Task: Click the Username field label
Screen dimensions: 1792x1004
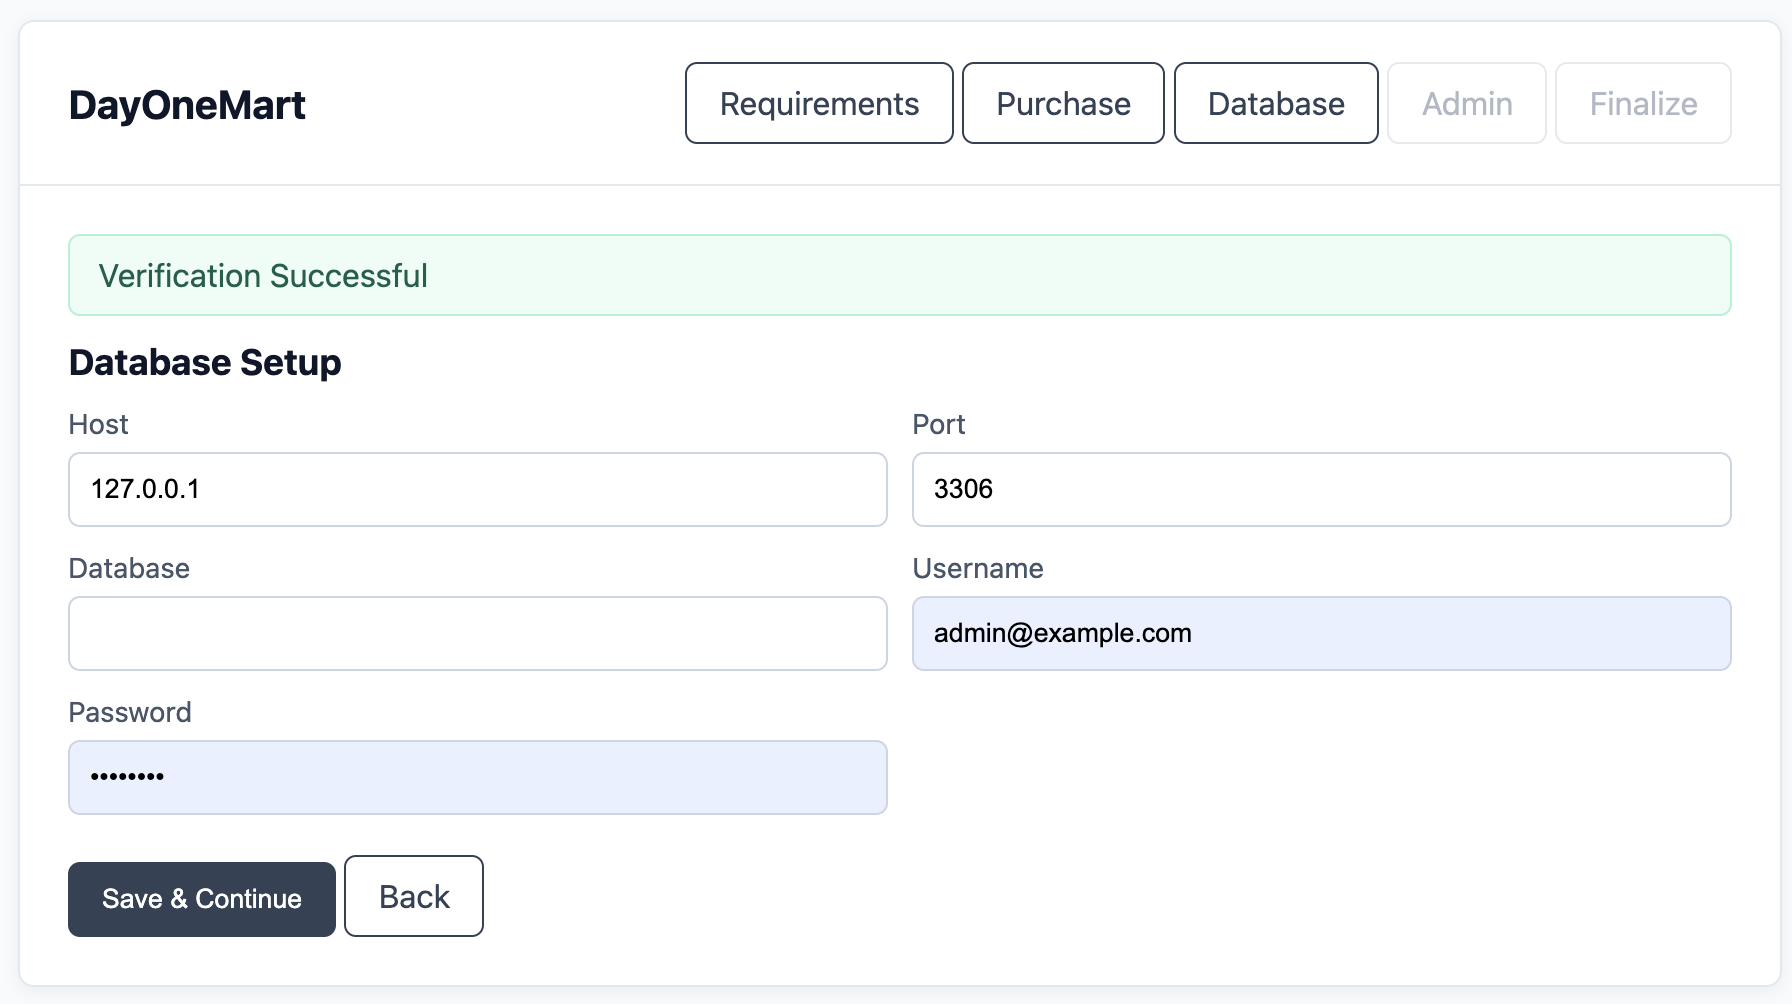Action: (x=977, y=568)
